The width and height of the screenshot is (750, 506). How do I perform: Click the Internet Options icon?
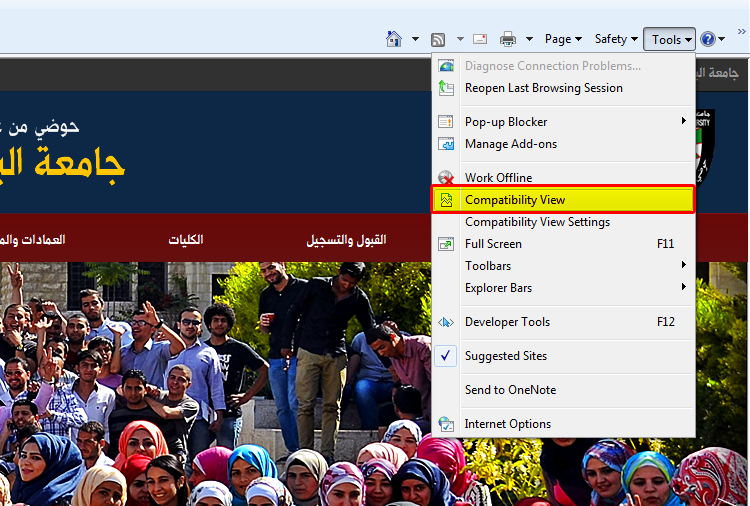tap(446, 424)
